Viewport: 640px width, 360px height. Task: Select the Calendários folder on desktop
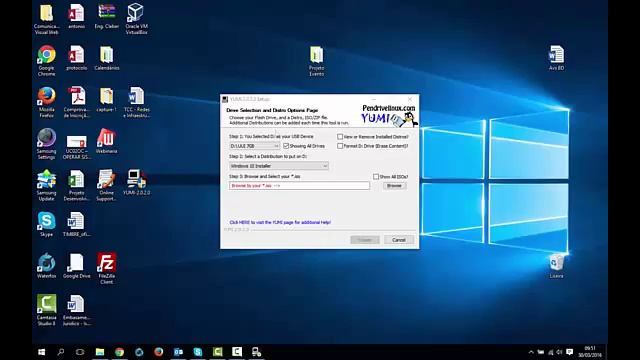coord(107,58)
